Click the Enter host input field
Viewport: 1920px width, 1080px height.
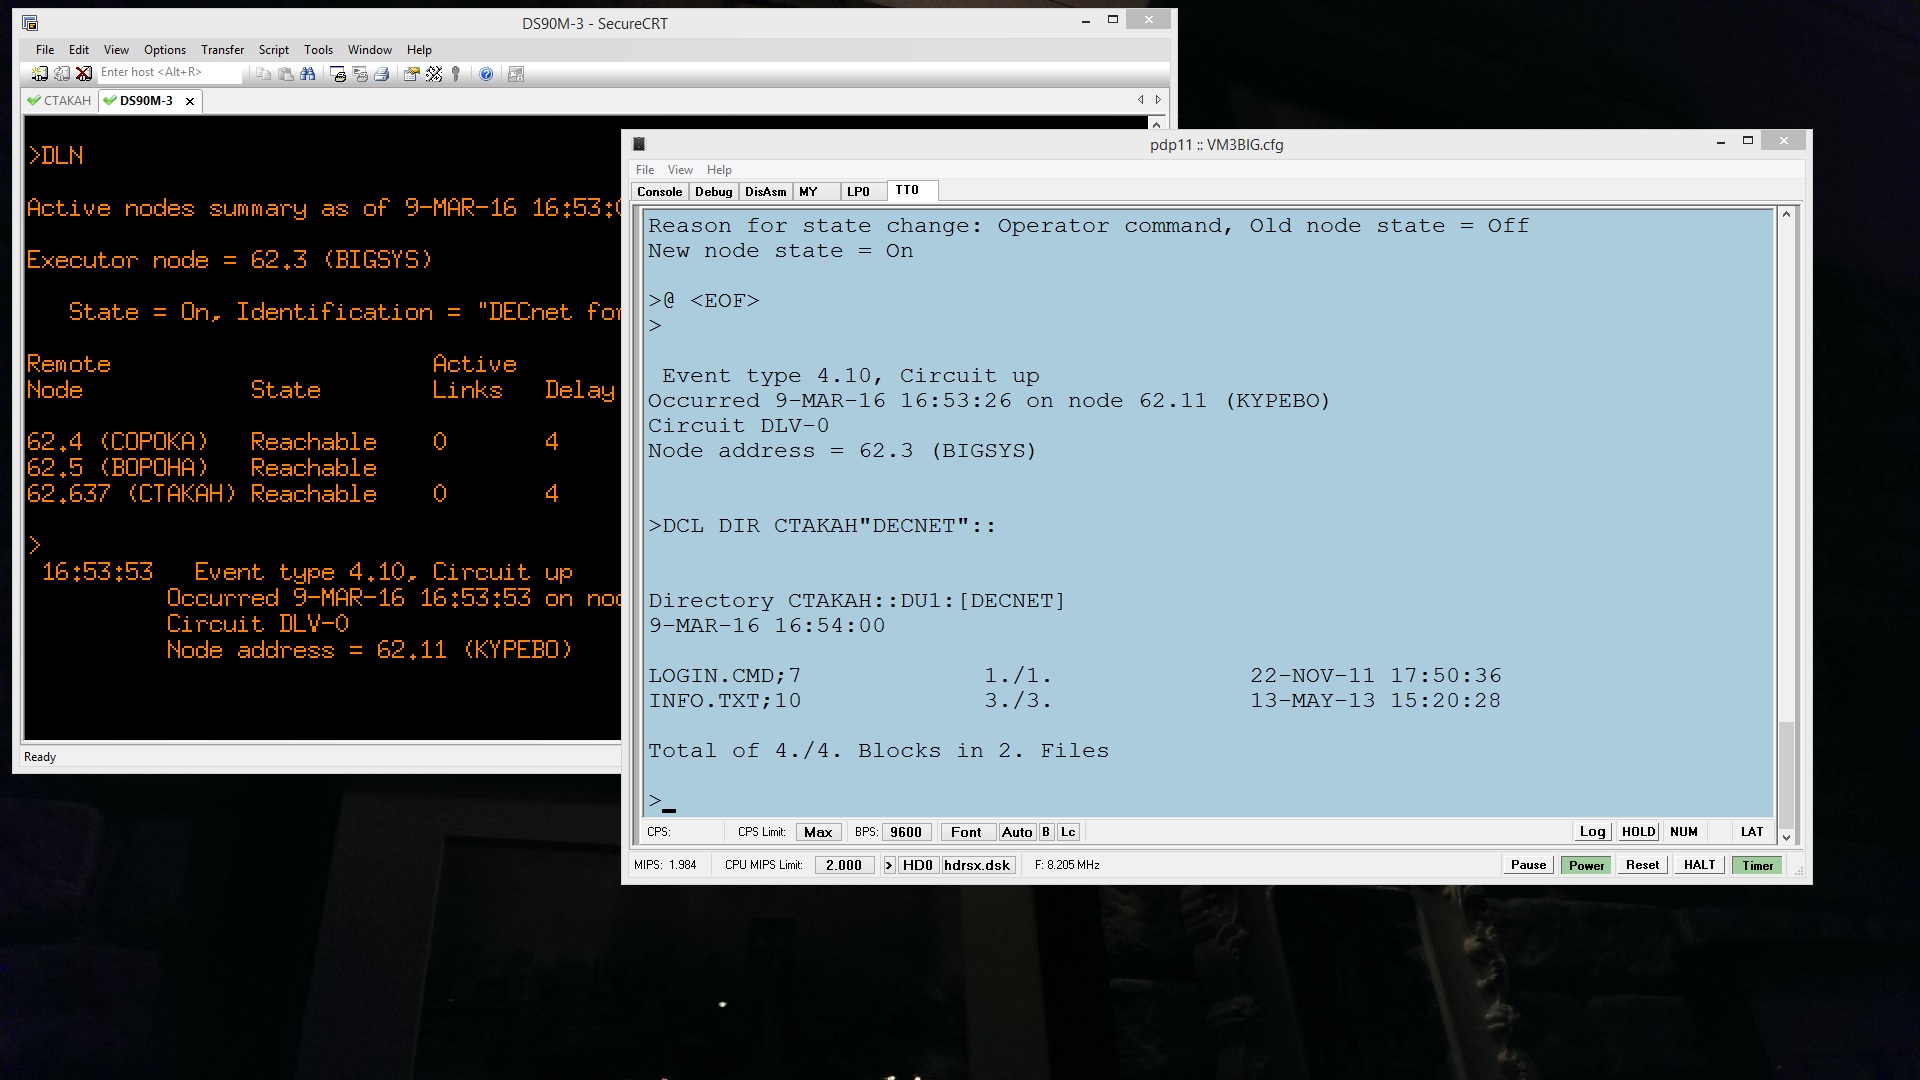pos(168,73)
